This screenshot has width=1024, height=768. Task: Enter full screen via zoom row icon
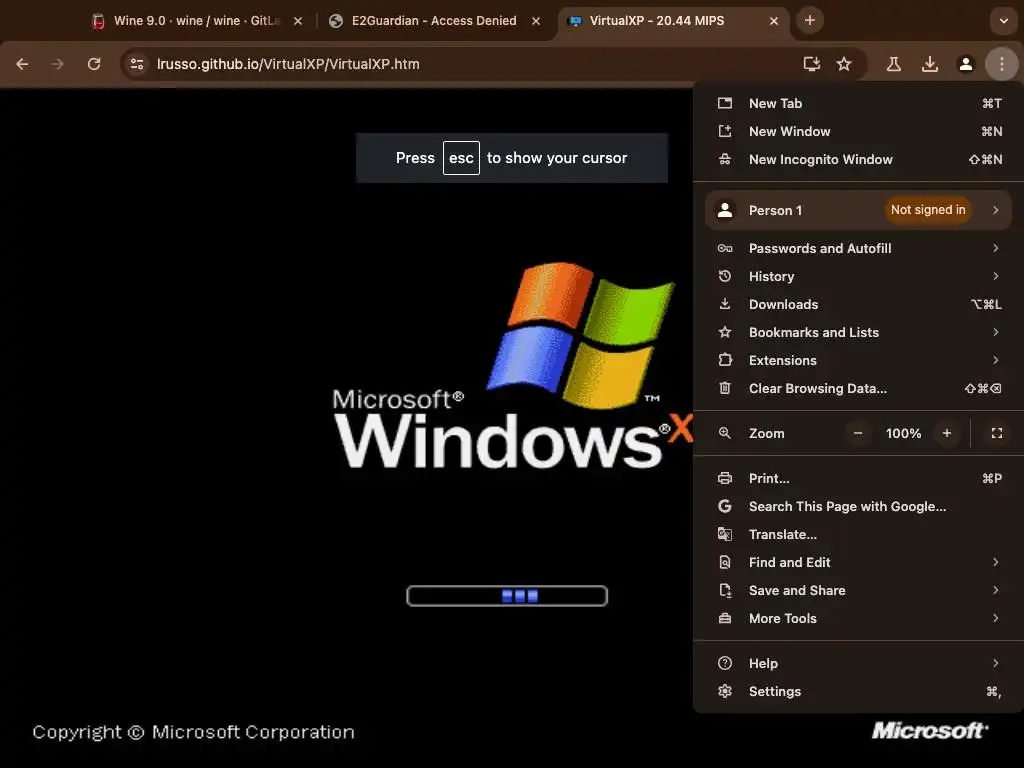(997, 433)
